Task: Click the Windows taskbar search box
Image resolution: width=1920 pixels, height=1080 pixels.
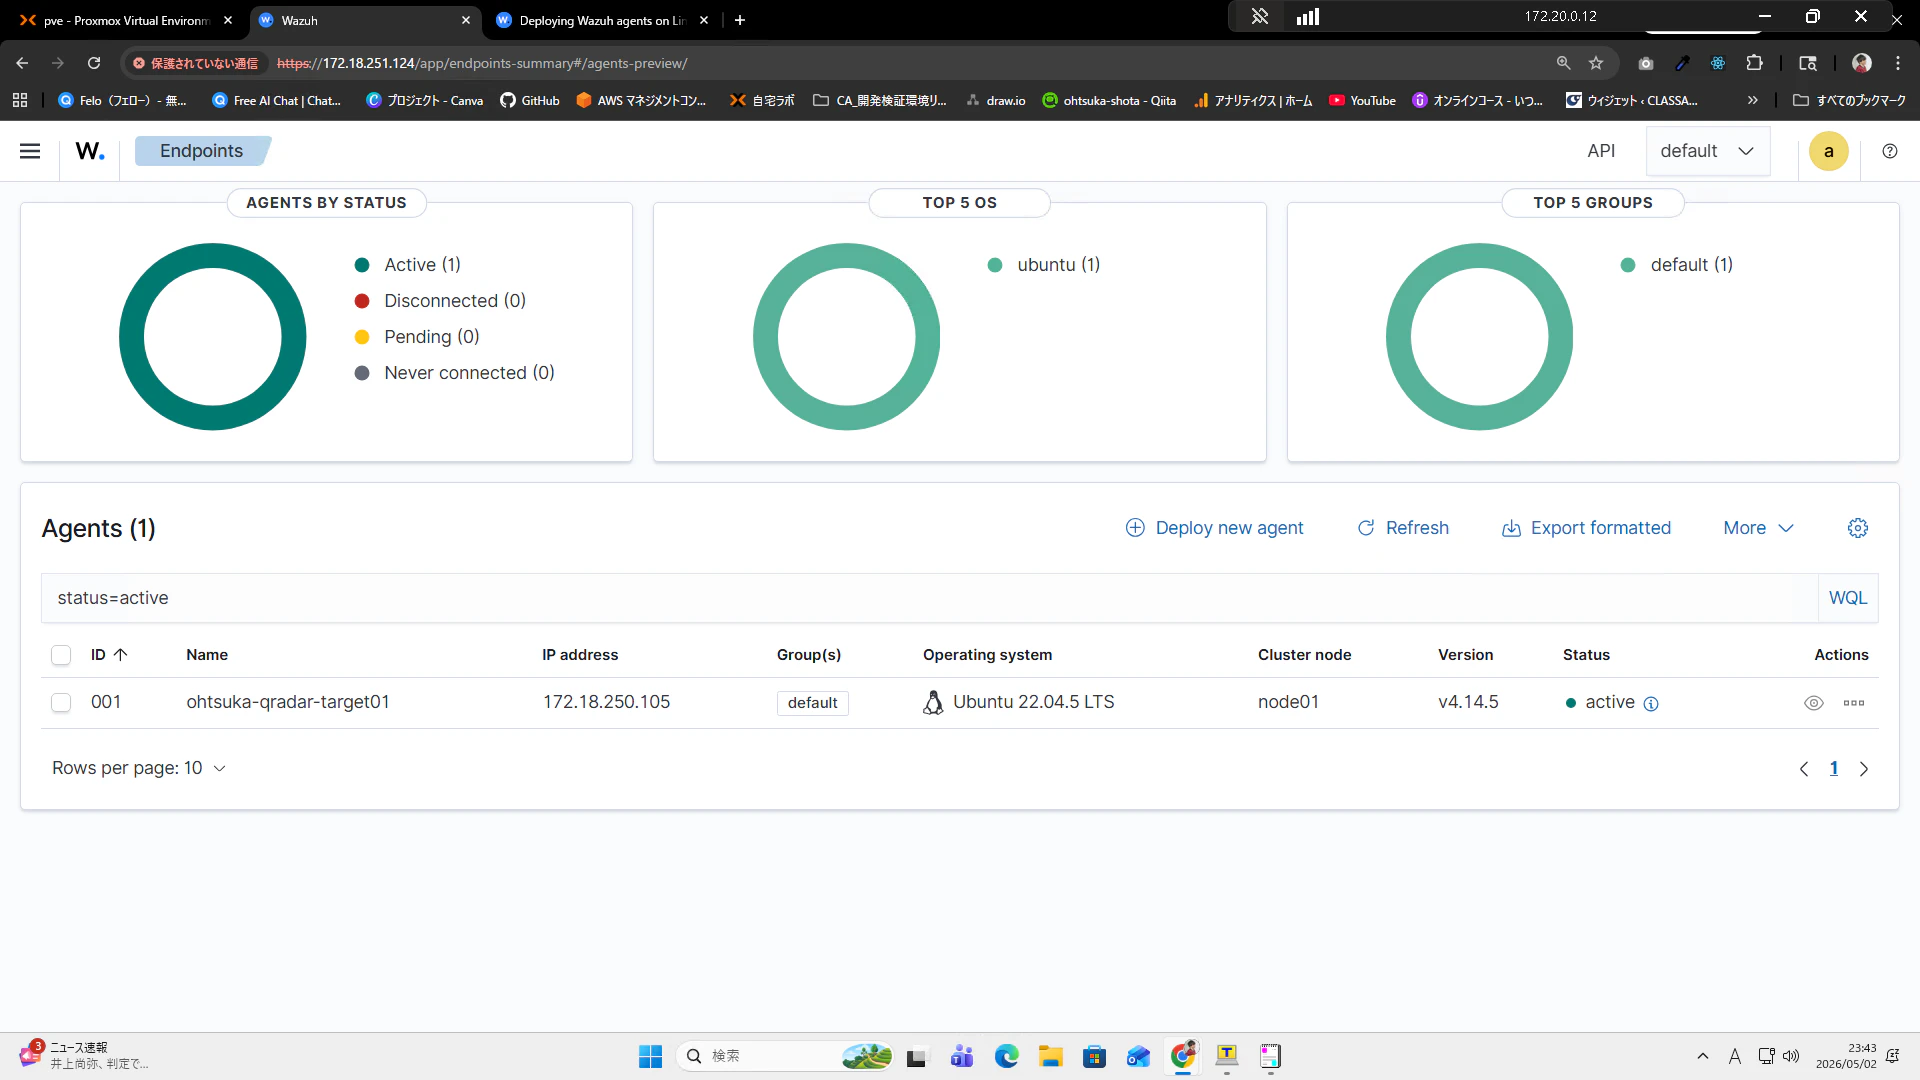Action: (x=784, y=1056)
